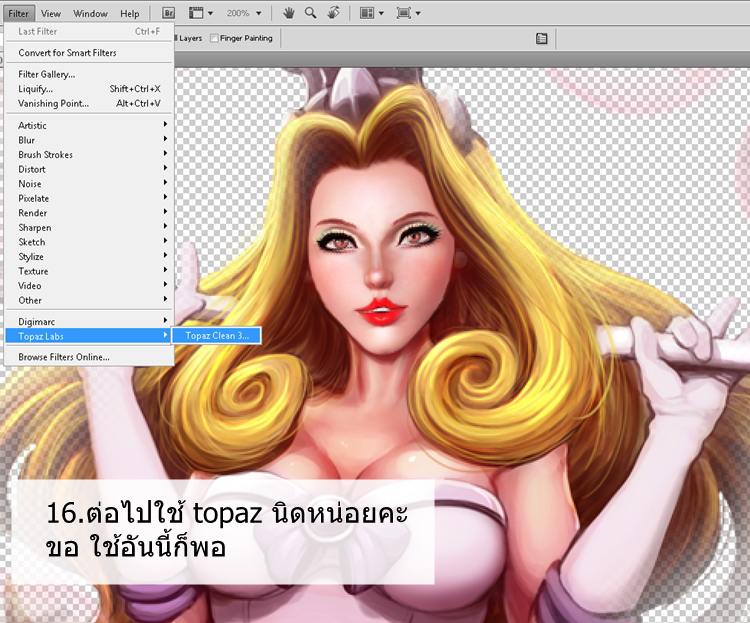
Task: Open the Render filter submenu
Action: pyautogui.click(x=89, y=213)
